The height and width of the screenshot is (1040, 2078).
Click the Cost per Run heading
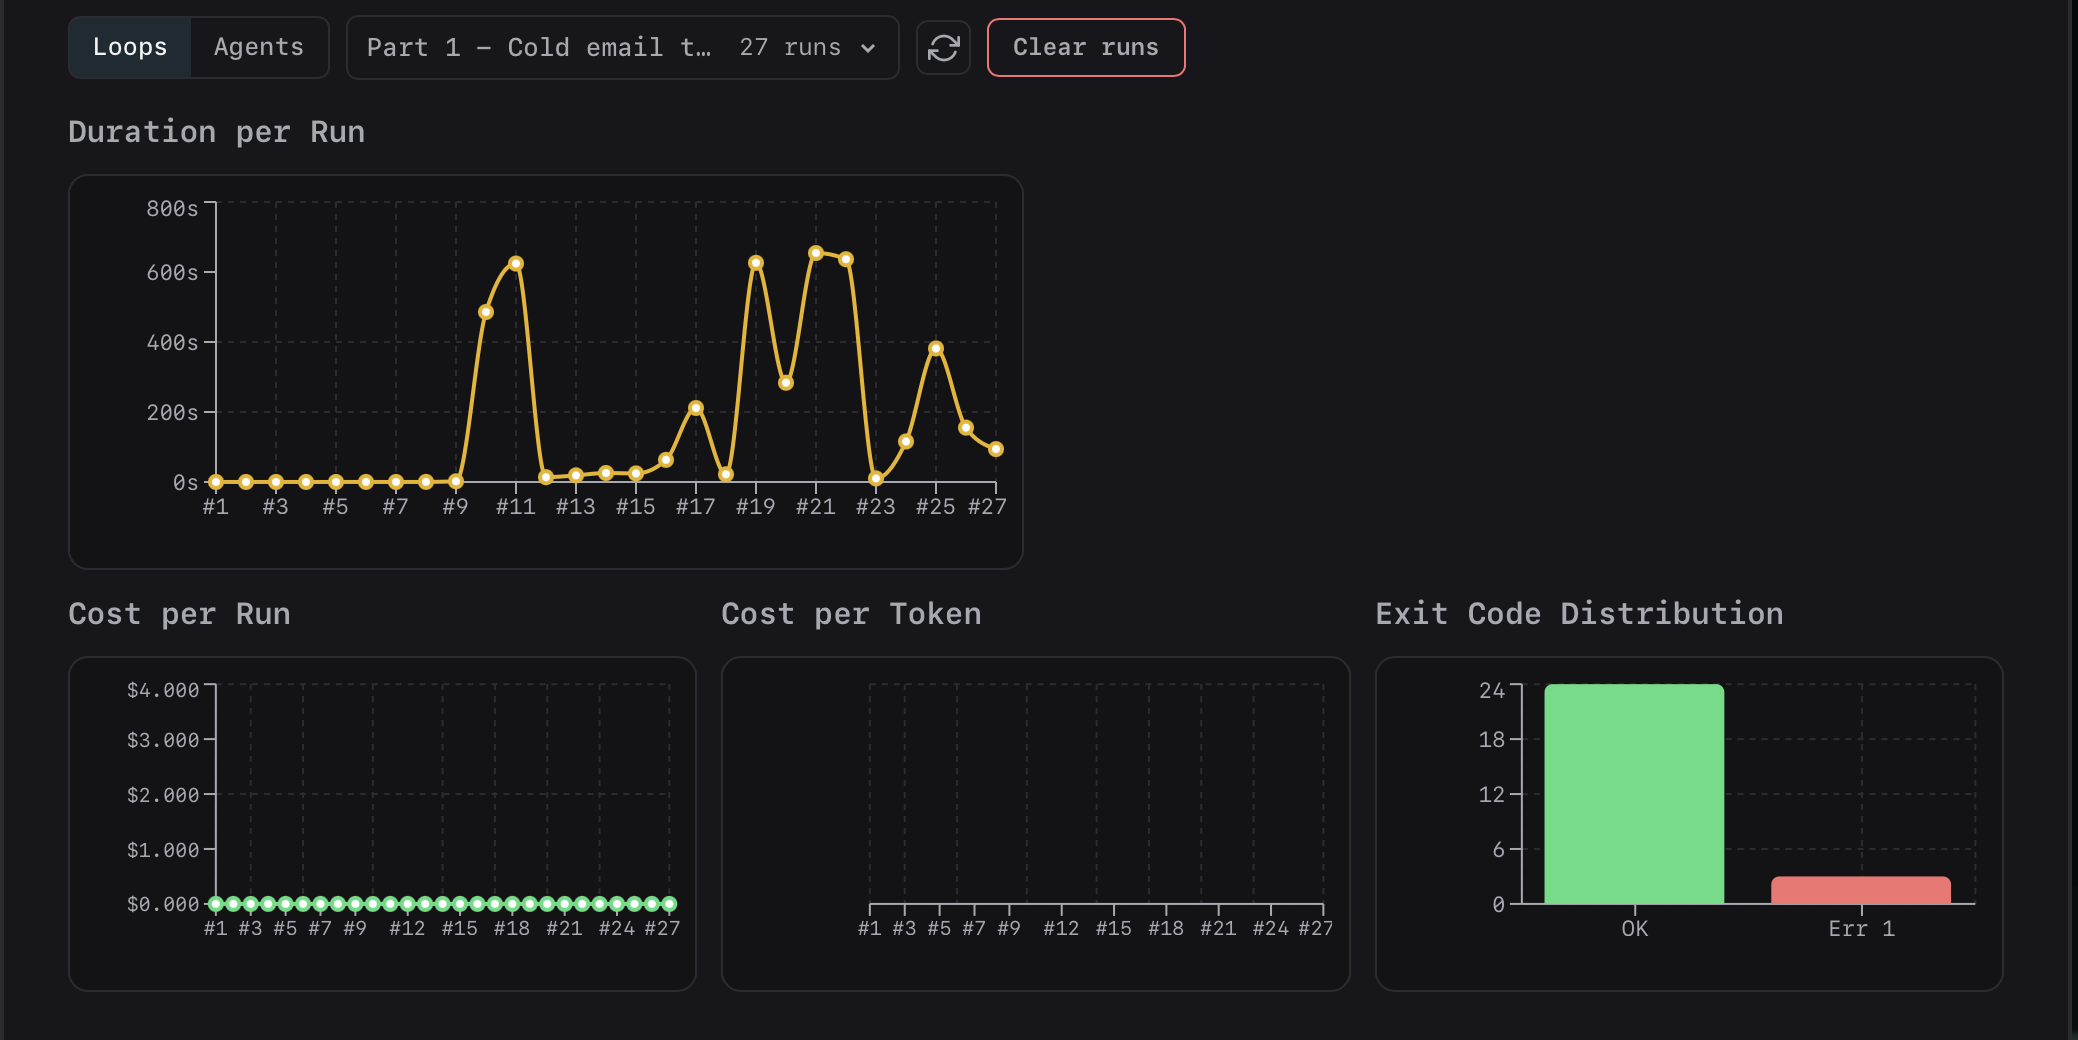coord(179,614)
